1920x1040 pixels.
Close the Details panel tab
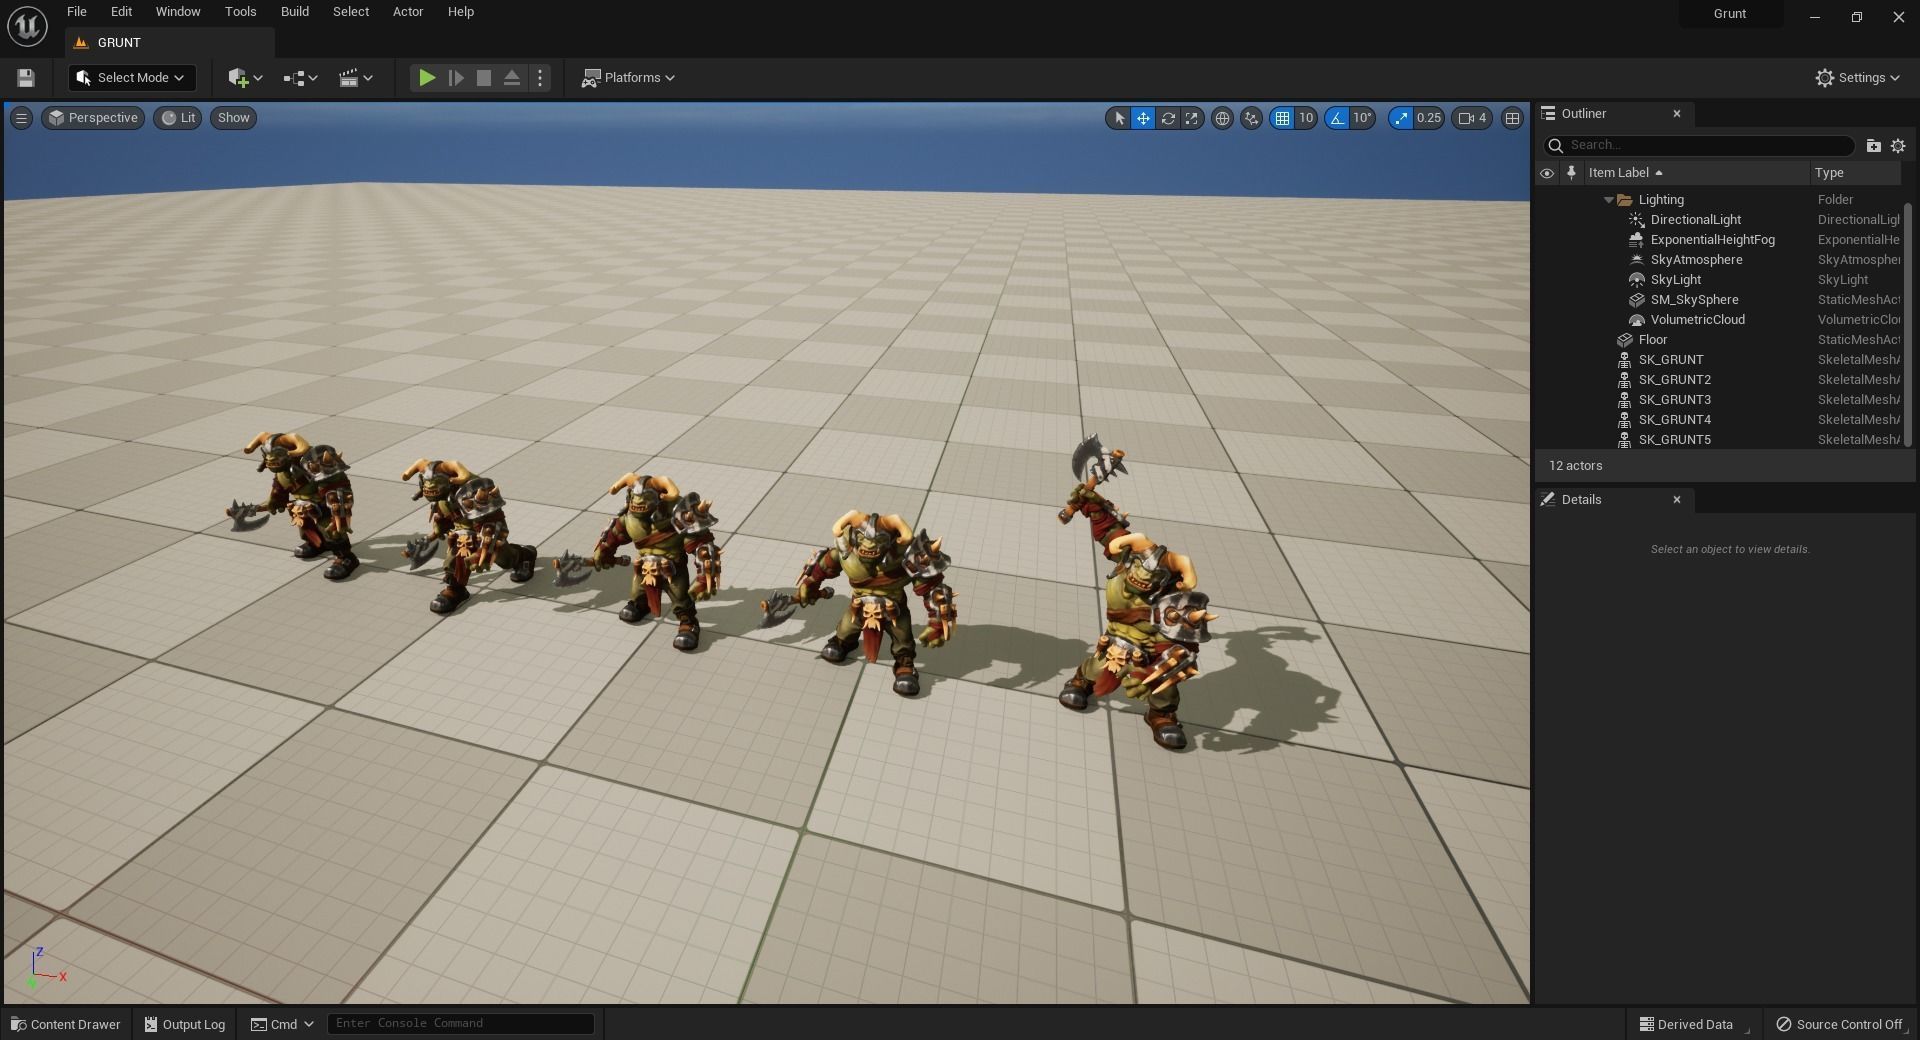1677,500
